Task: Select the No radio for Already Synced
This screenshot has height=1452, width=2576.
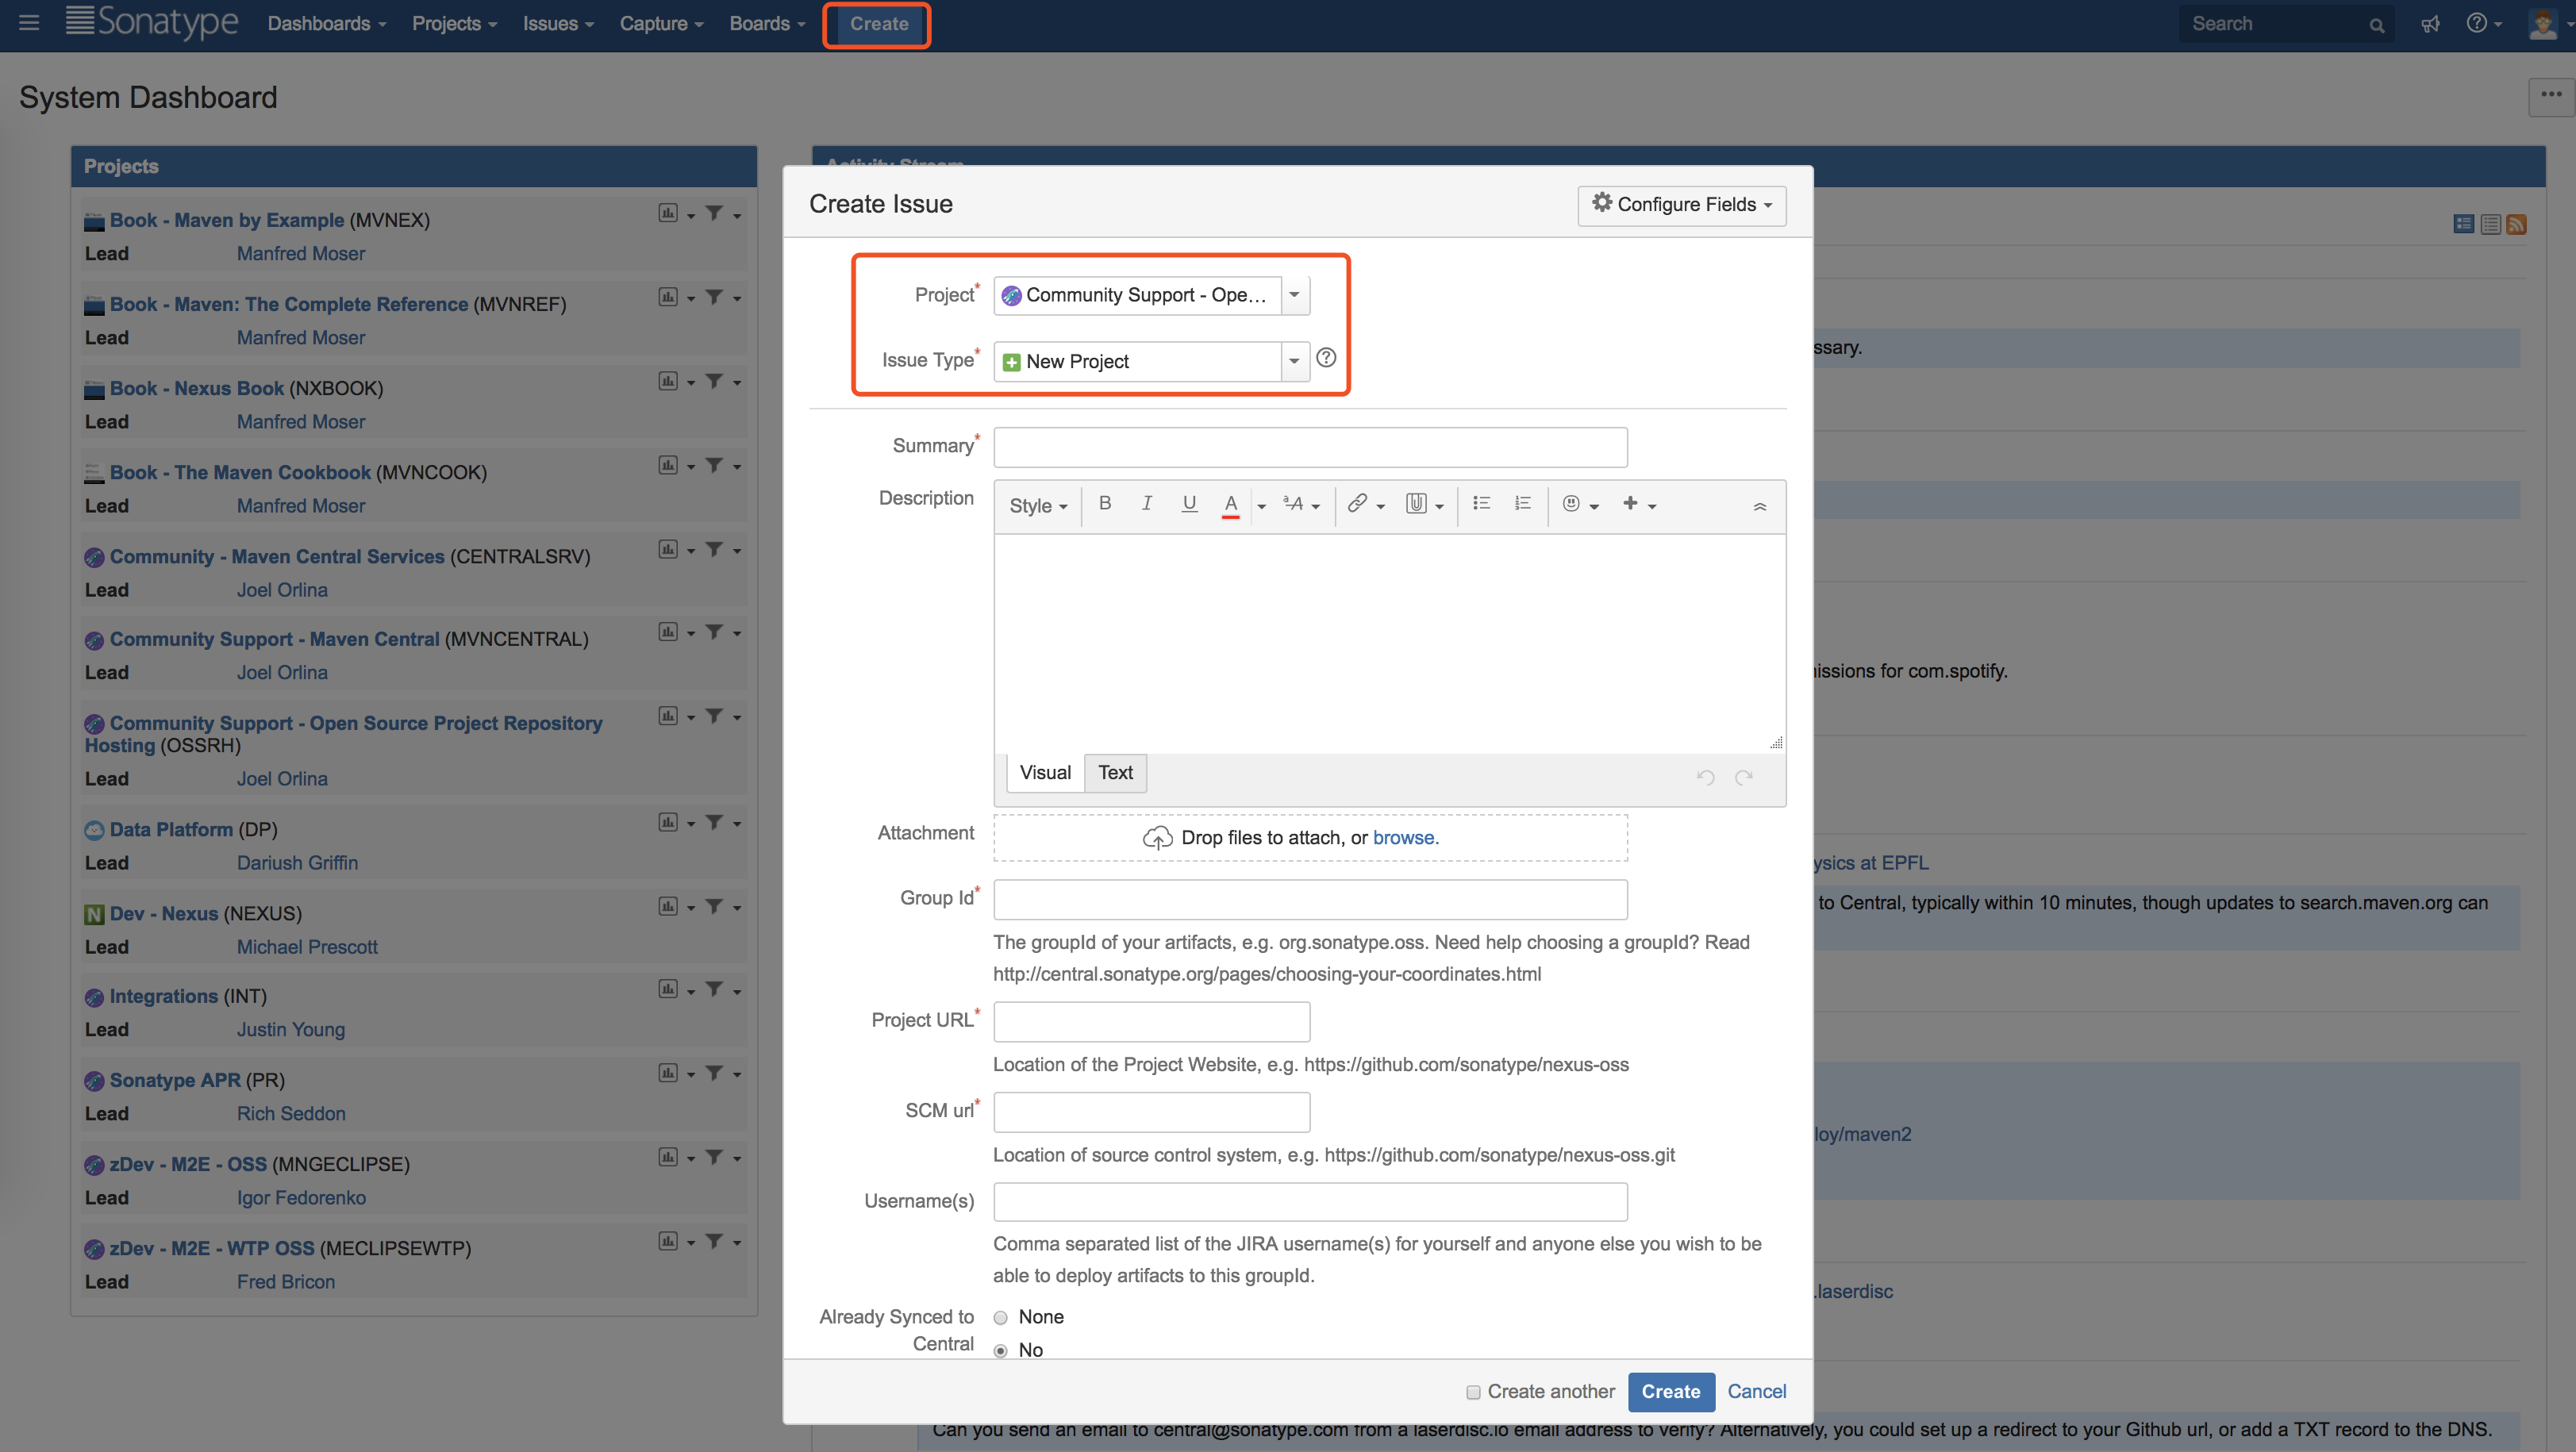Action: coord(1000,1350)
